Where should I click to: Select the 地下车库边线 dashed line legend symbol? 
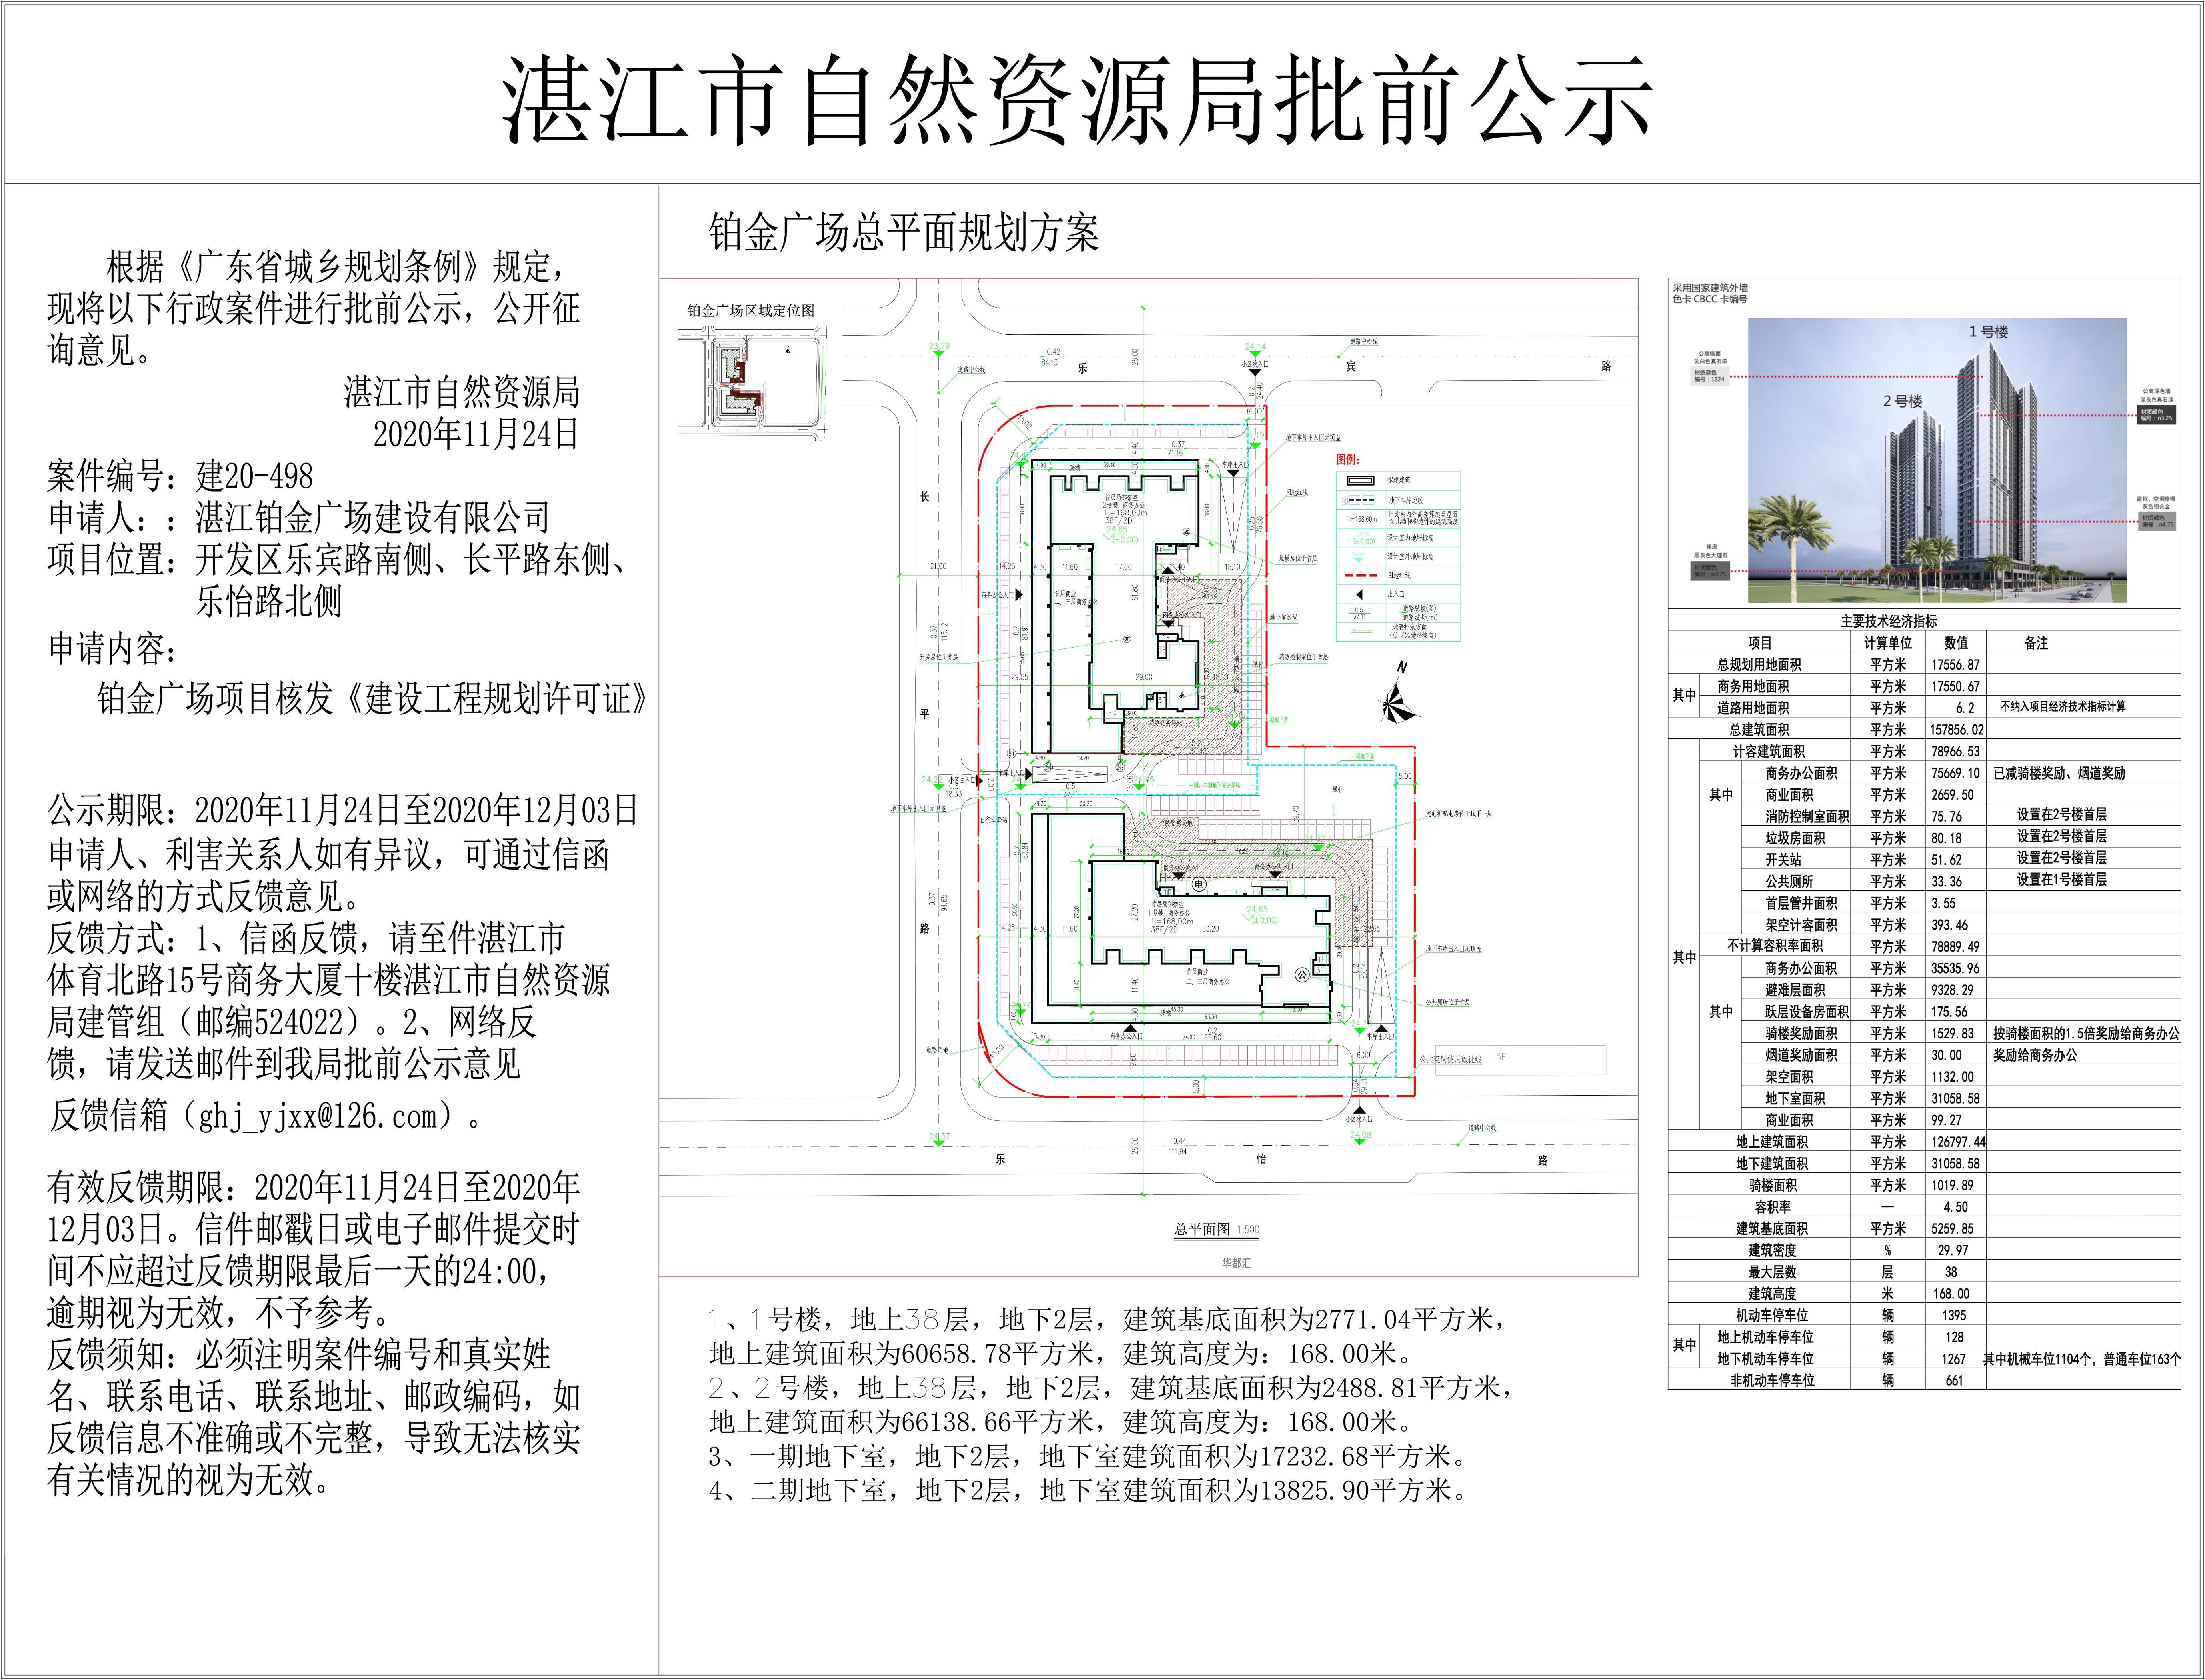pyautogui.click(x=1362, y=500)
